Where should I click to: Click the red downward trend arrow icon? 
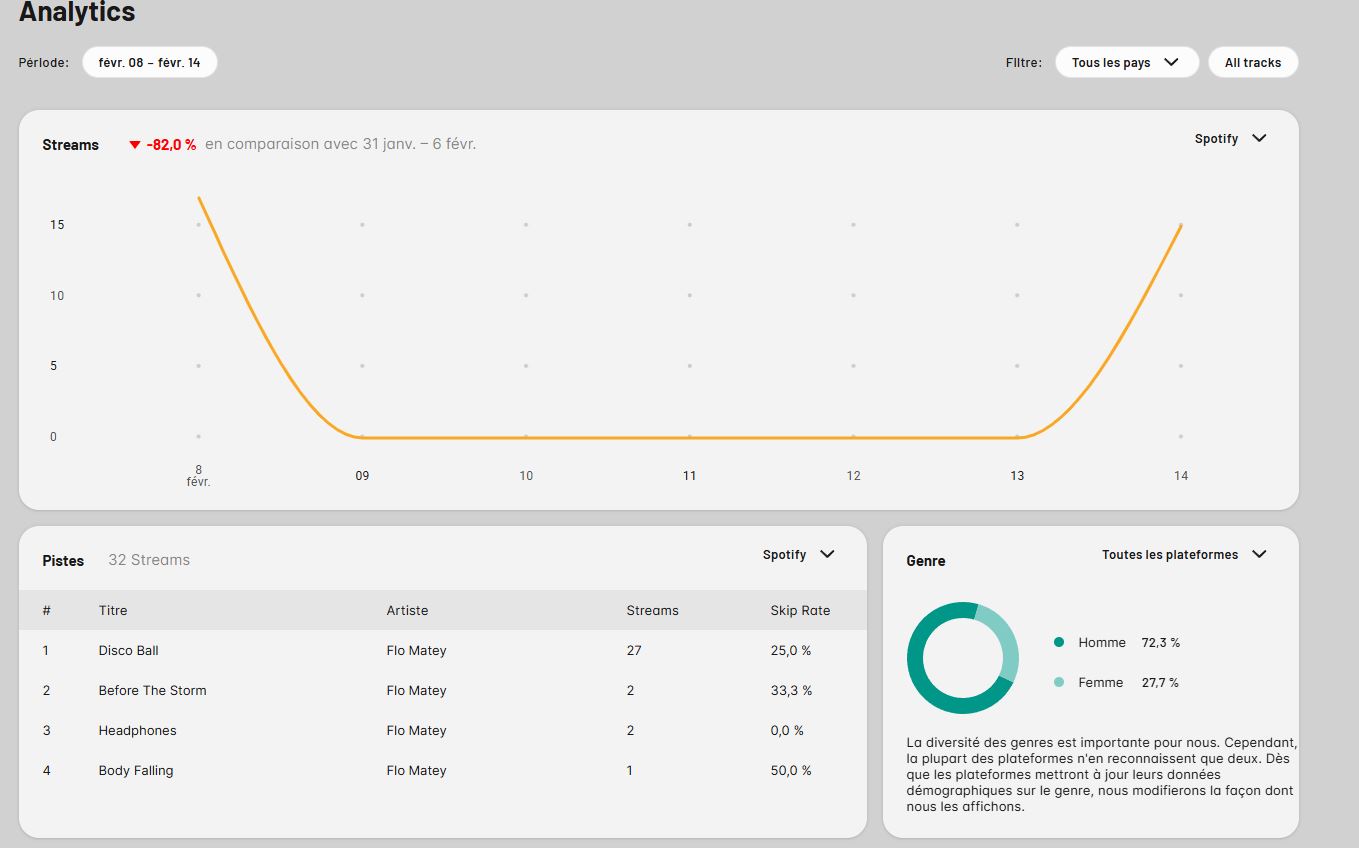135,145
